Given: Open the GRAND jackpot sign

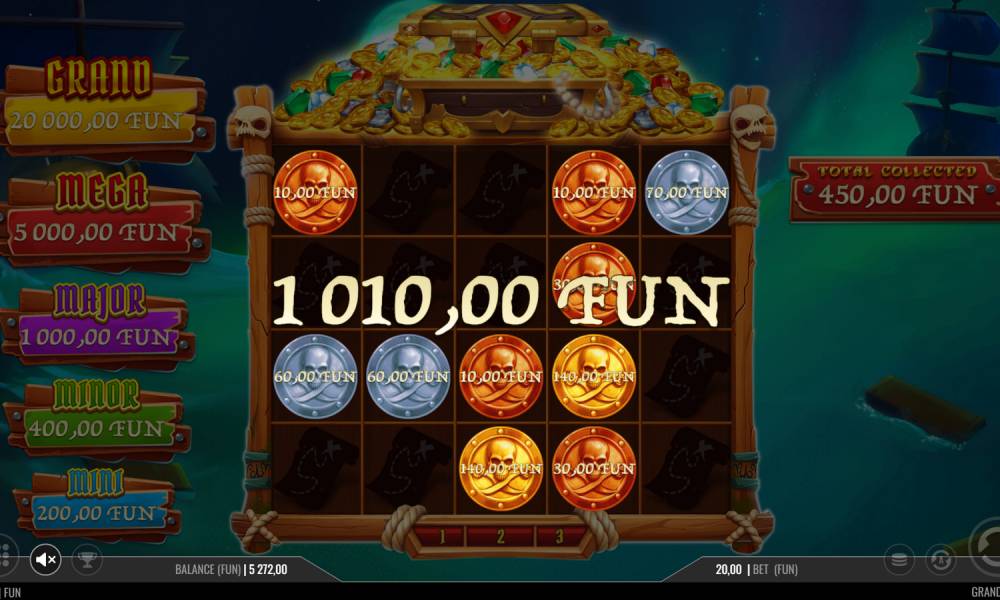Looking at the screenshot, I should (x=104, y=106).
